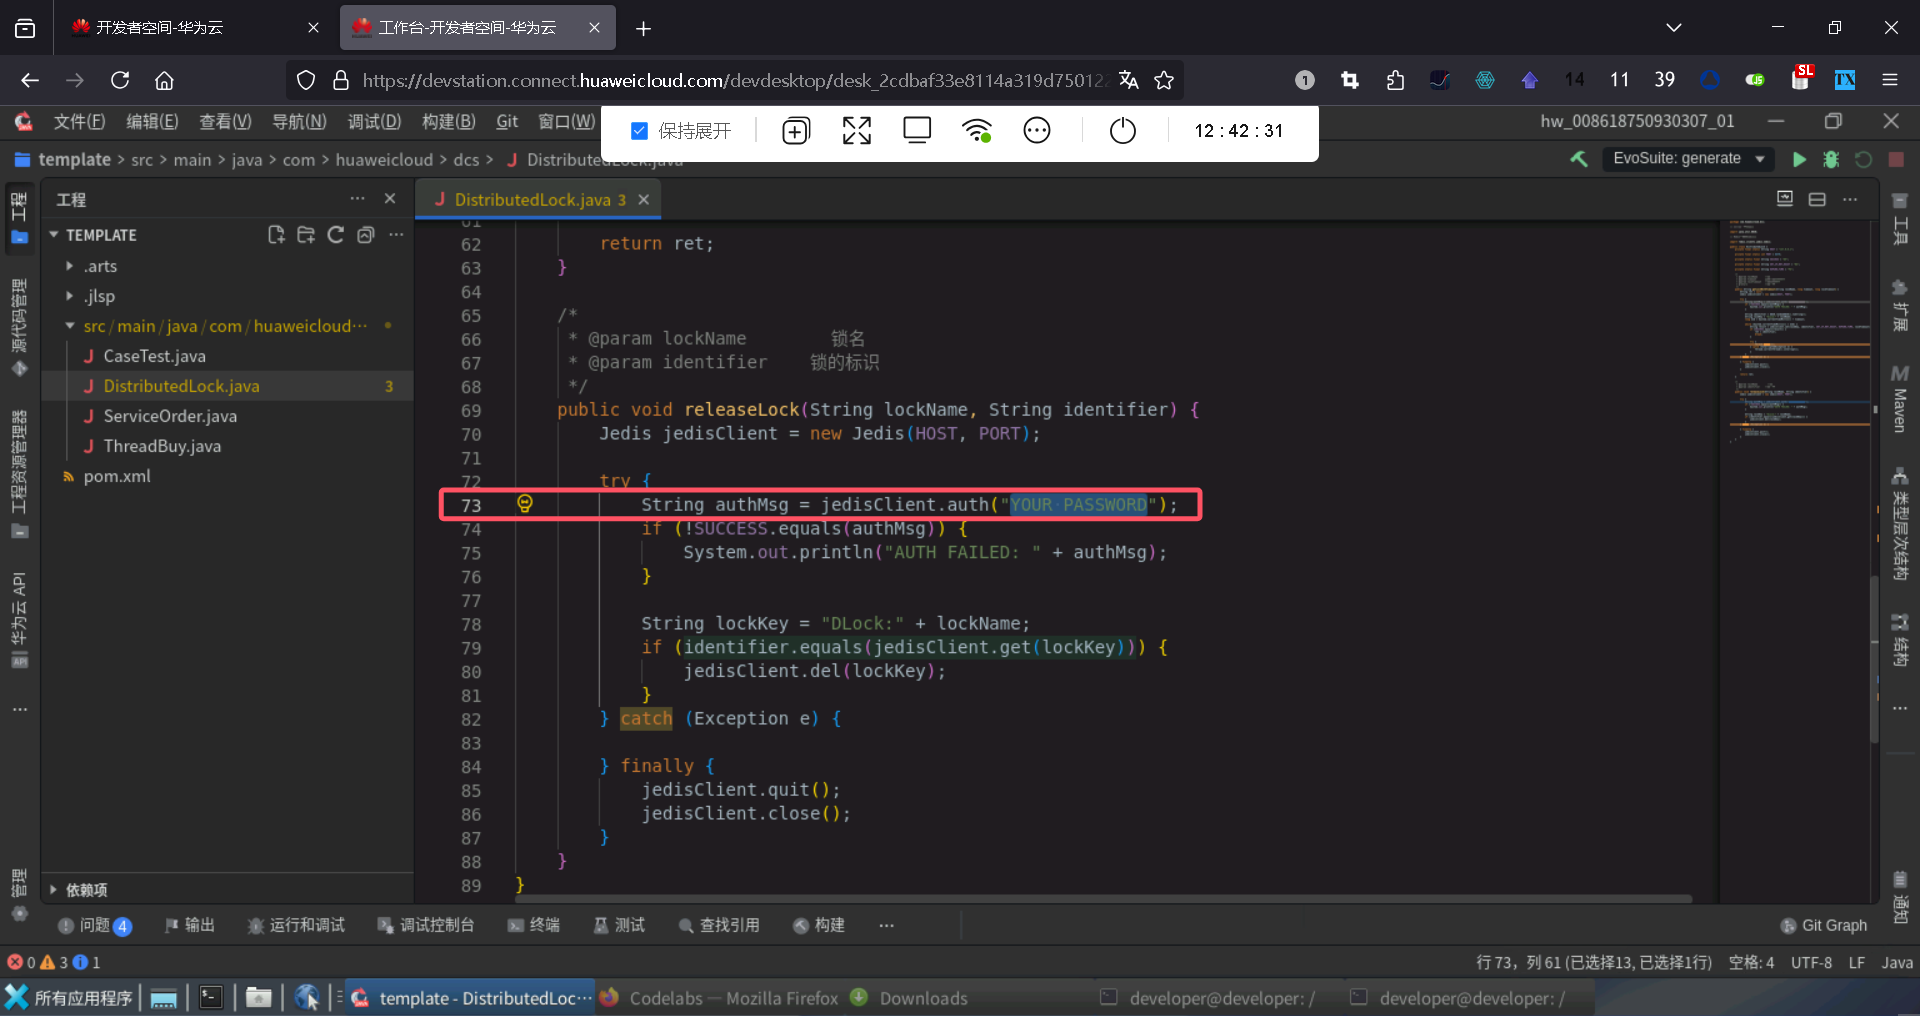Viewport: 1920px width, 1020px height.
Task: Click the UTF-8 encoding status item
Action: [1810, 962]
